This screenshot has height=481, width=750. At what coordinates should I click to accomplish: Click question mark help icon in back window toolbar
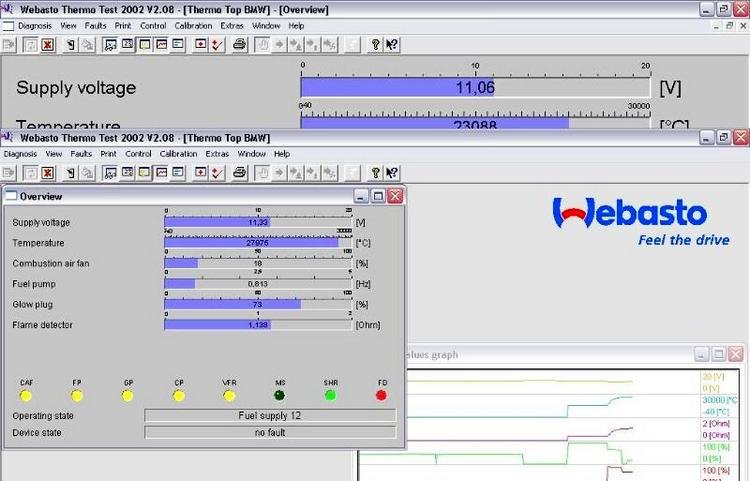[x=375, y=45]
